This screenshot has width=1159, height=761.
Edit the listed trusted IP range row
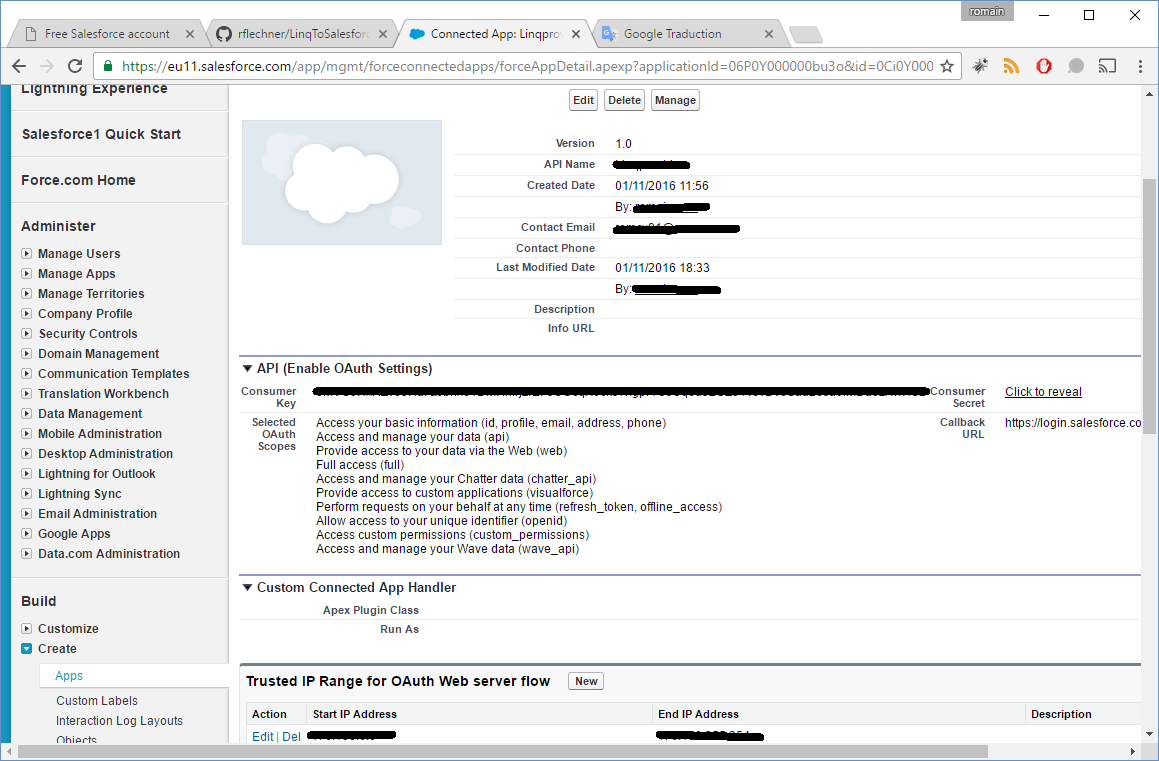tap(262, 737)
